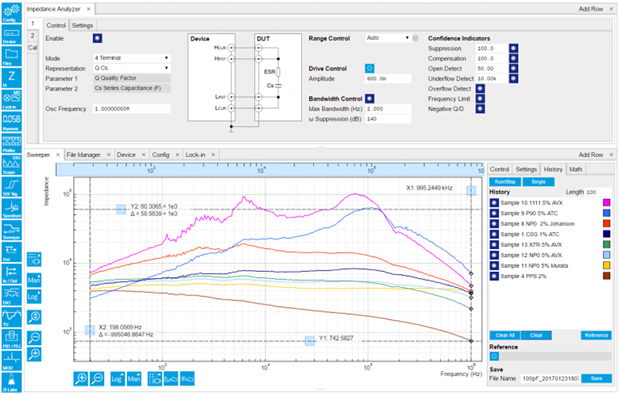Open the Numeric sidebar icon

pyautogui.click(x=12, y=121)
